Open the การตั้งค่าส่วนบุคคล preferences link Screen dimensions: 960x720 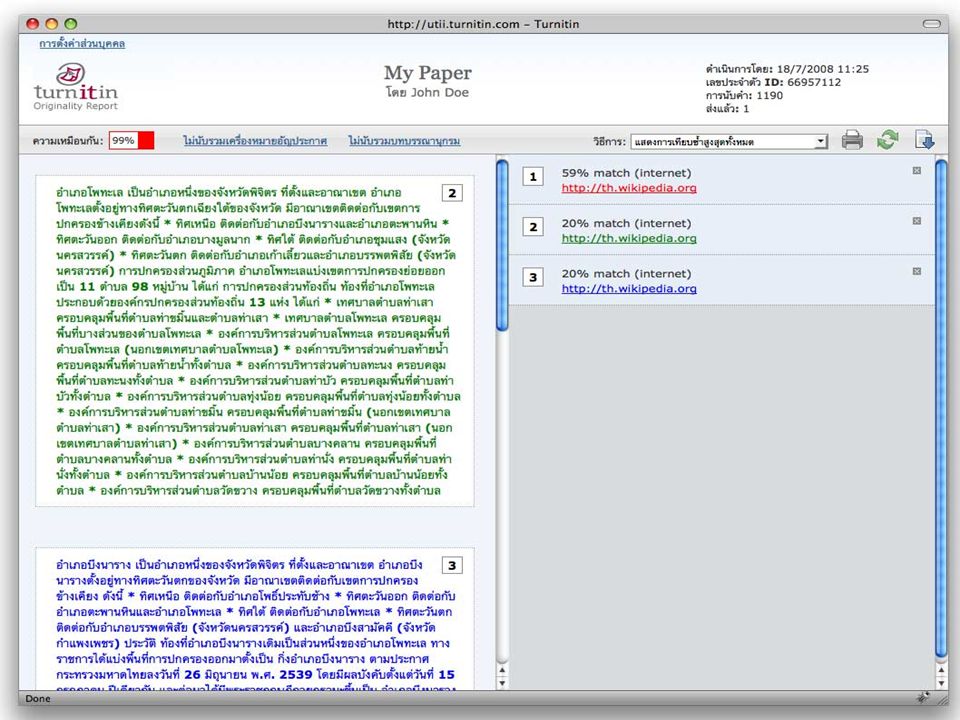[82, 43]
